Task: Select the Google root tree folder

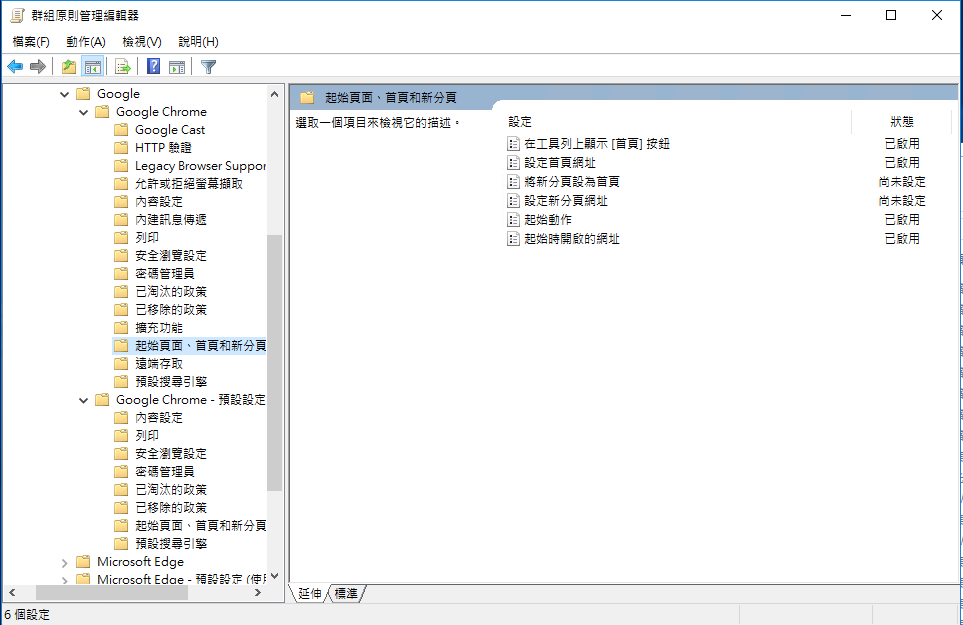Action: click(x=119, y=94)
